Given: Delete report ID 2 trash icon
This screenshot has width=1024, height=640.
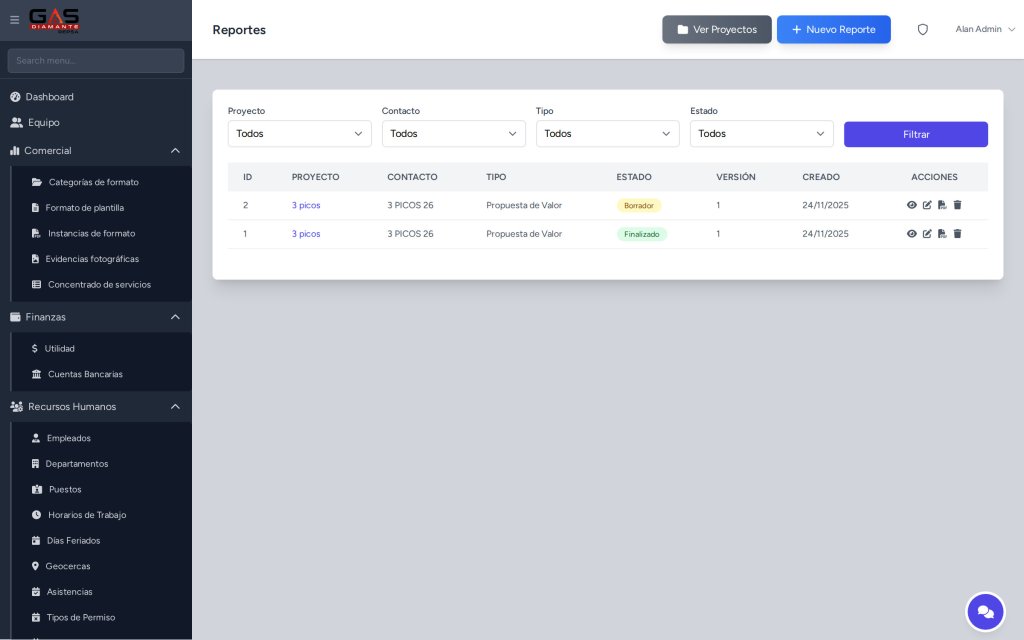Looking at the screenshot, I should tap(957, 205).
